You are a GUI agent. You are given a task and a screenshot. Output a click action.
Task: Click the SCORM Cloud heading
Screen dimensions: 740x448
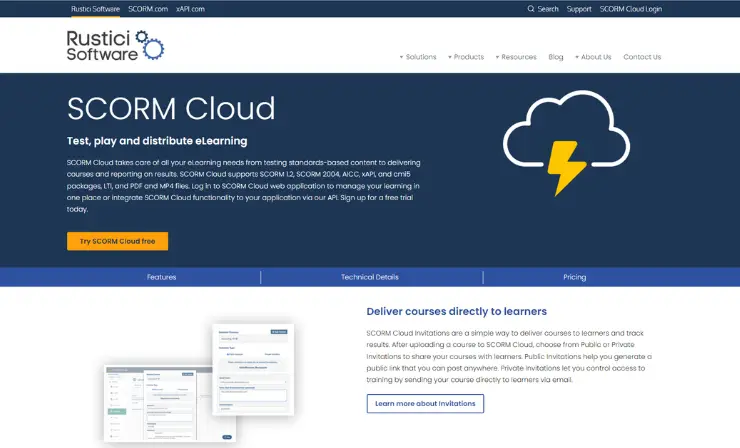[171, 109]
